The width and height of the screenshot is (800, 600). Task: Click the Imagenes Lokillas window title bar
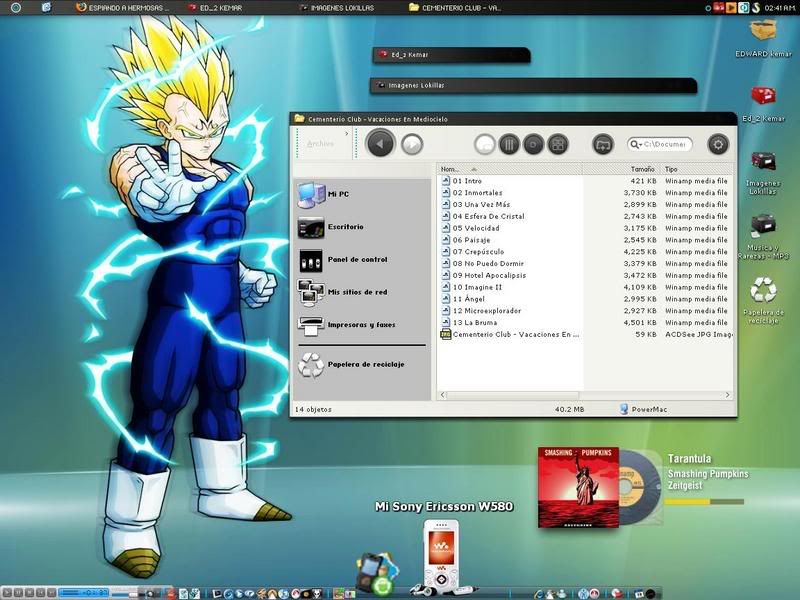(533, 85)
